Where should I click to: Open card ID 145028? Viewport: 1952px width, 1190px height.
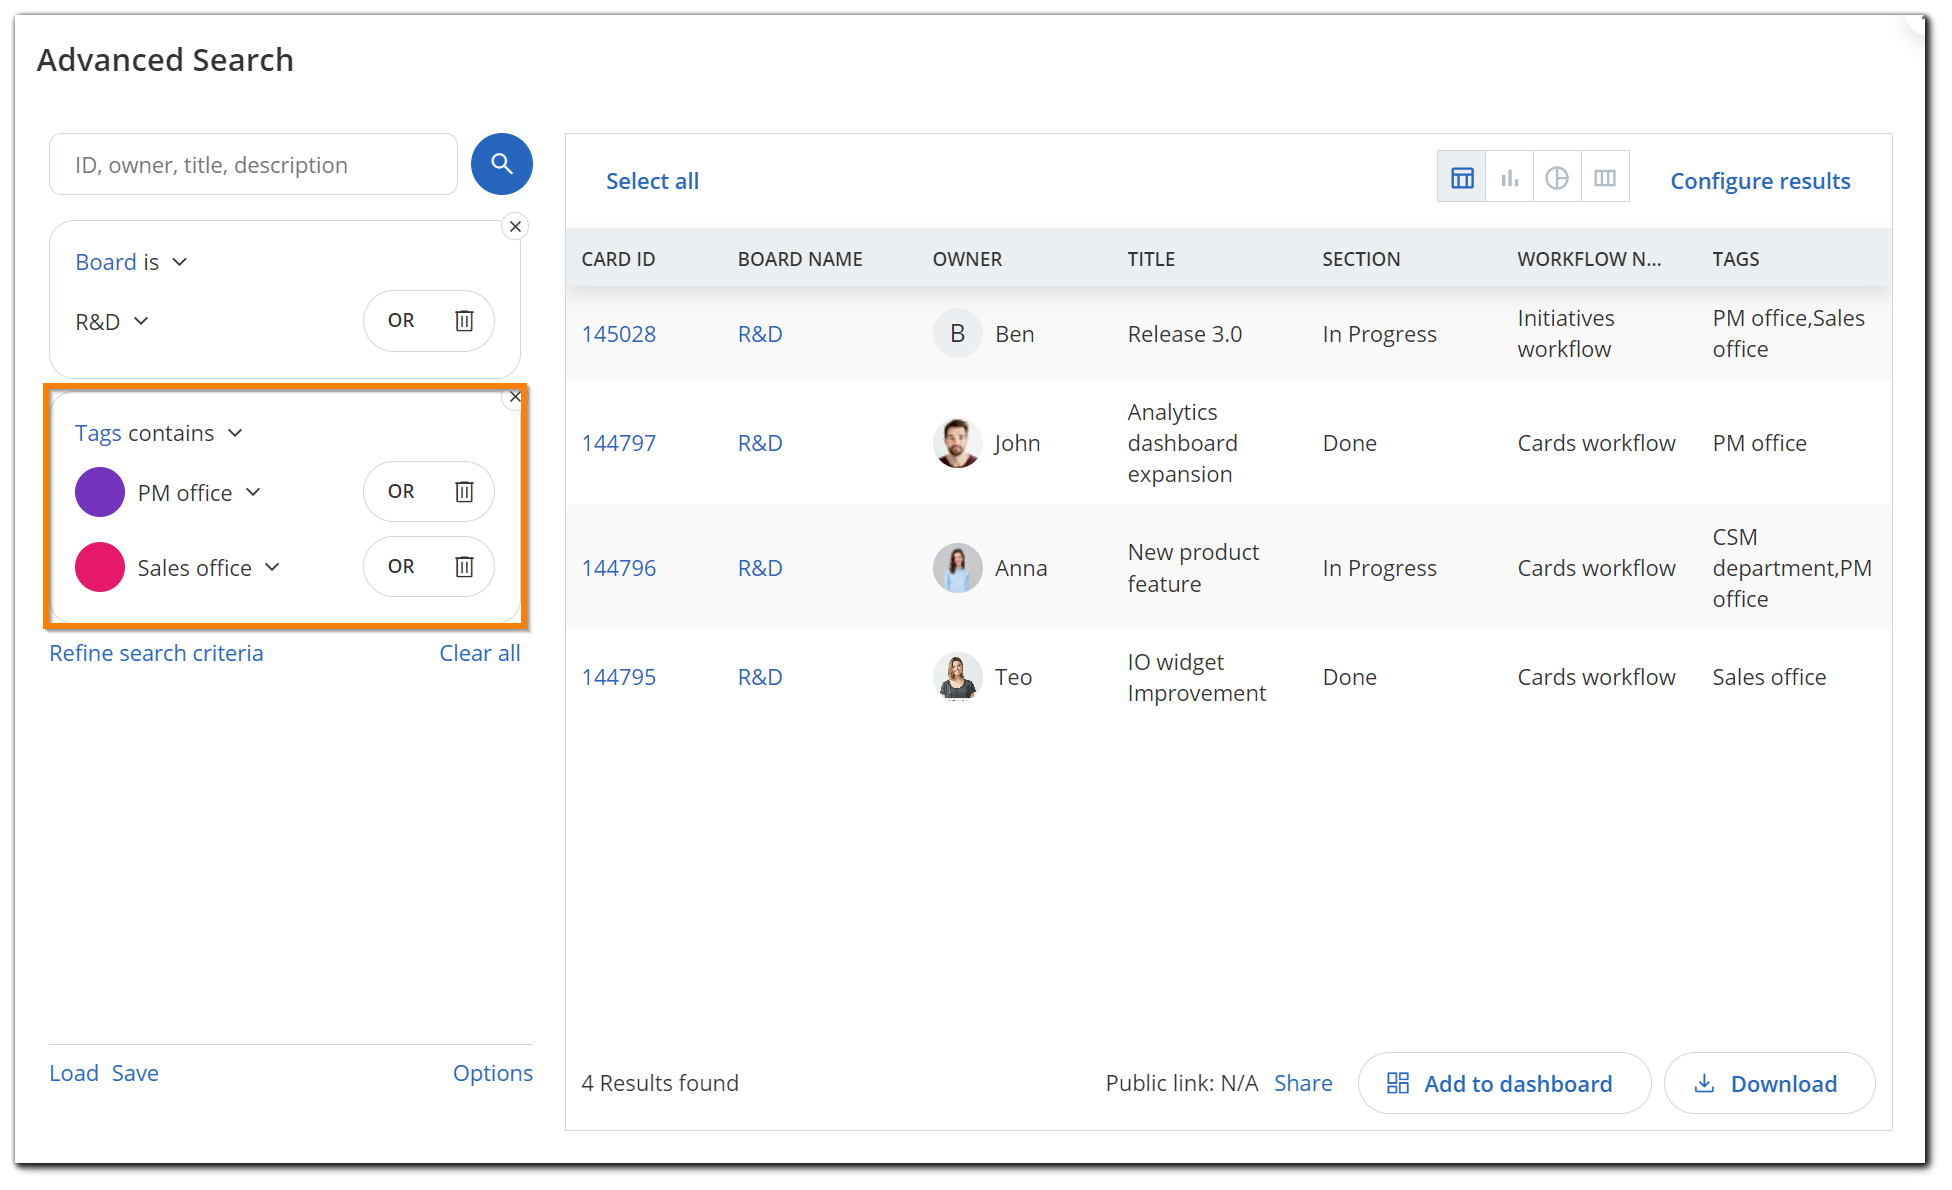point(619,334)
